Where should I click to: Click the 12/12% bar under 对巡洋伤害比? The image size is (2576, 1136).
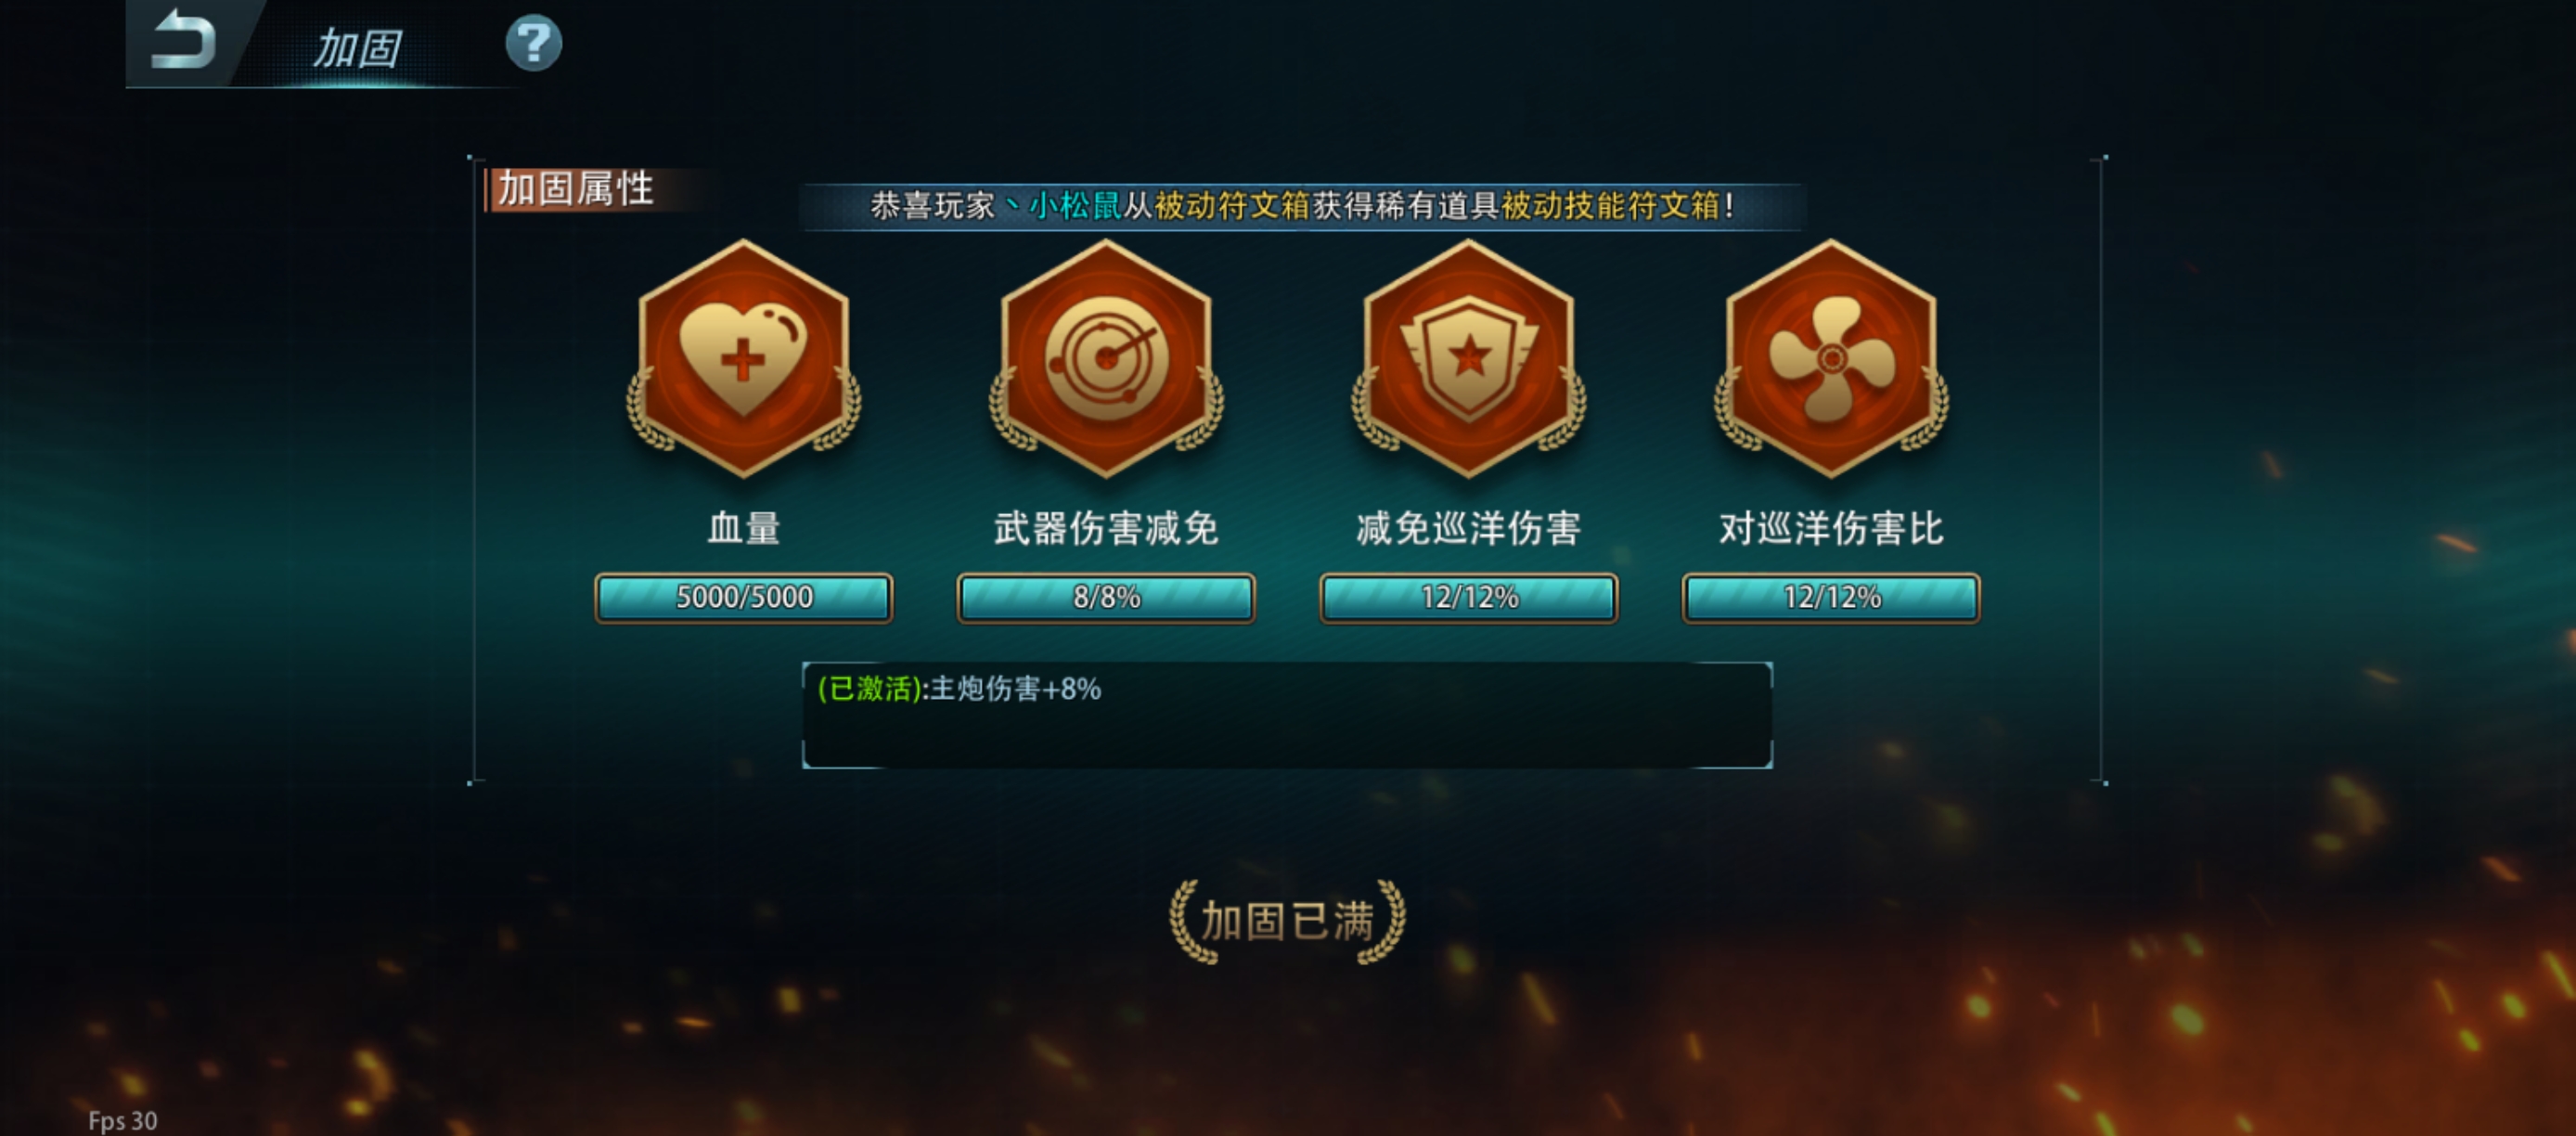[x=1831, y=598]
